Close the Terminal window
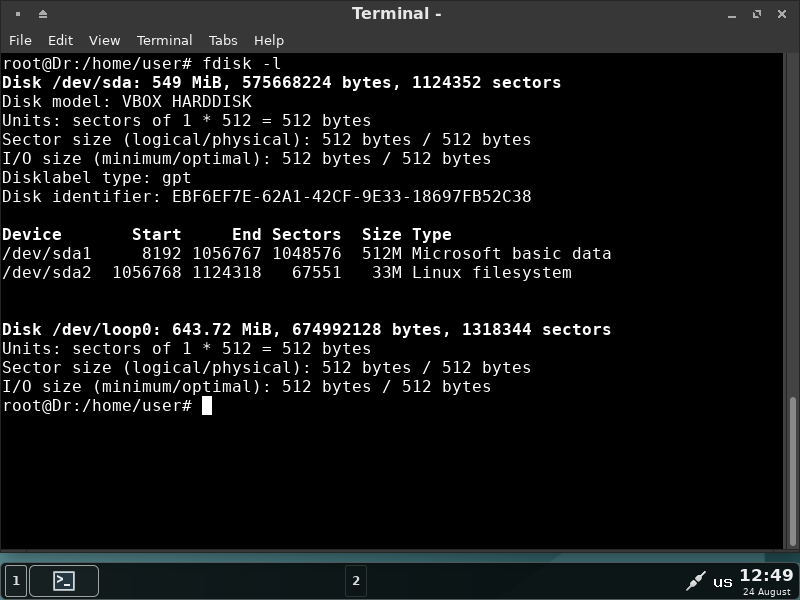The width and height of the screenshot is (800, 600). [781, 14]
